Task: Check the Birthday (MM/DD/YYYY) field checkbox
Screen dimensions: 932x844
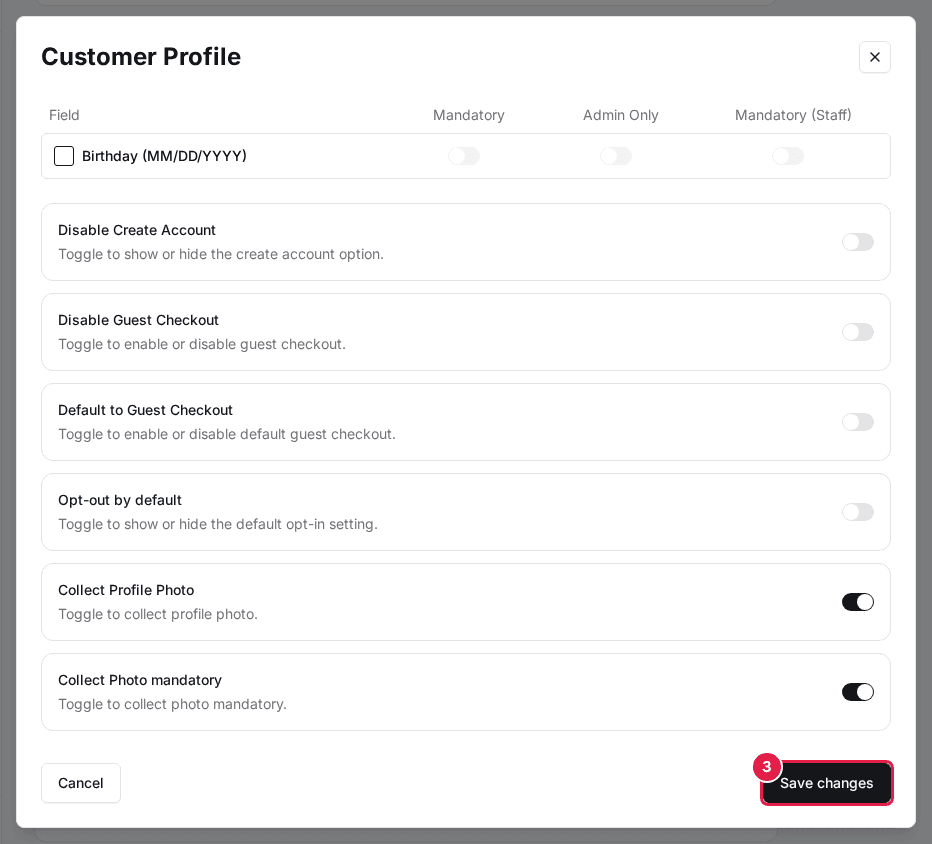Action: [x=64, y=156]
